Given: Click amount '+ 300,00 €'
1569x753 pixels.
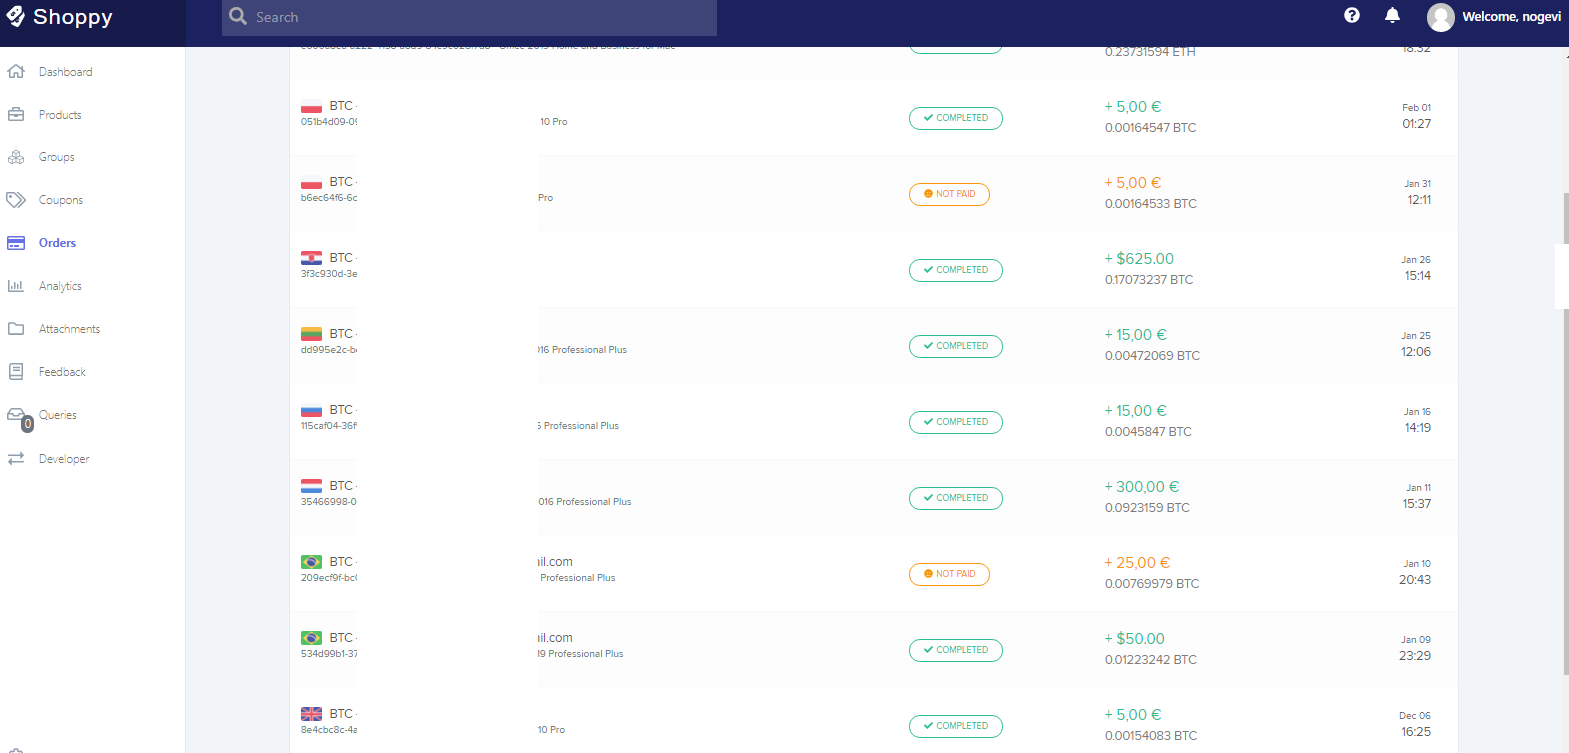Looking at the screenshot, I should pos(1141,487).
